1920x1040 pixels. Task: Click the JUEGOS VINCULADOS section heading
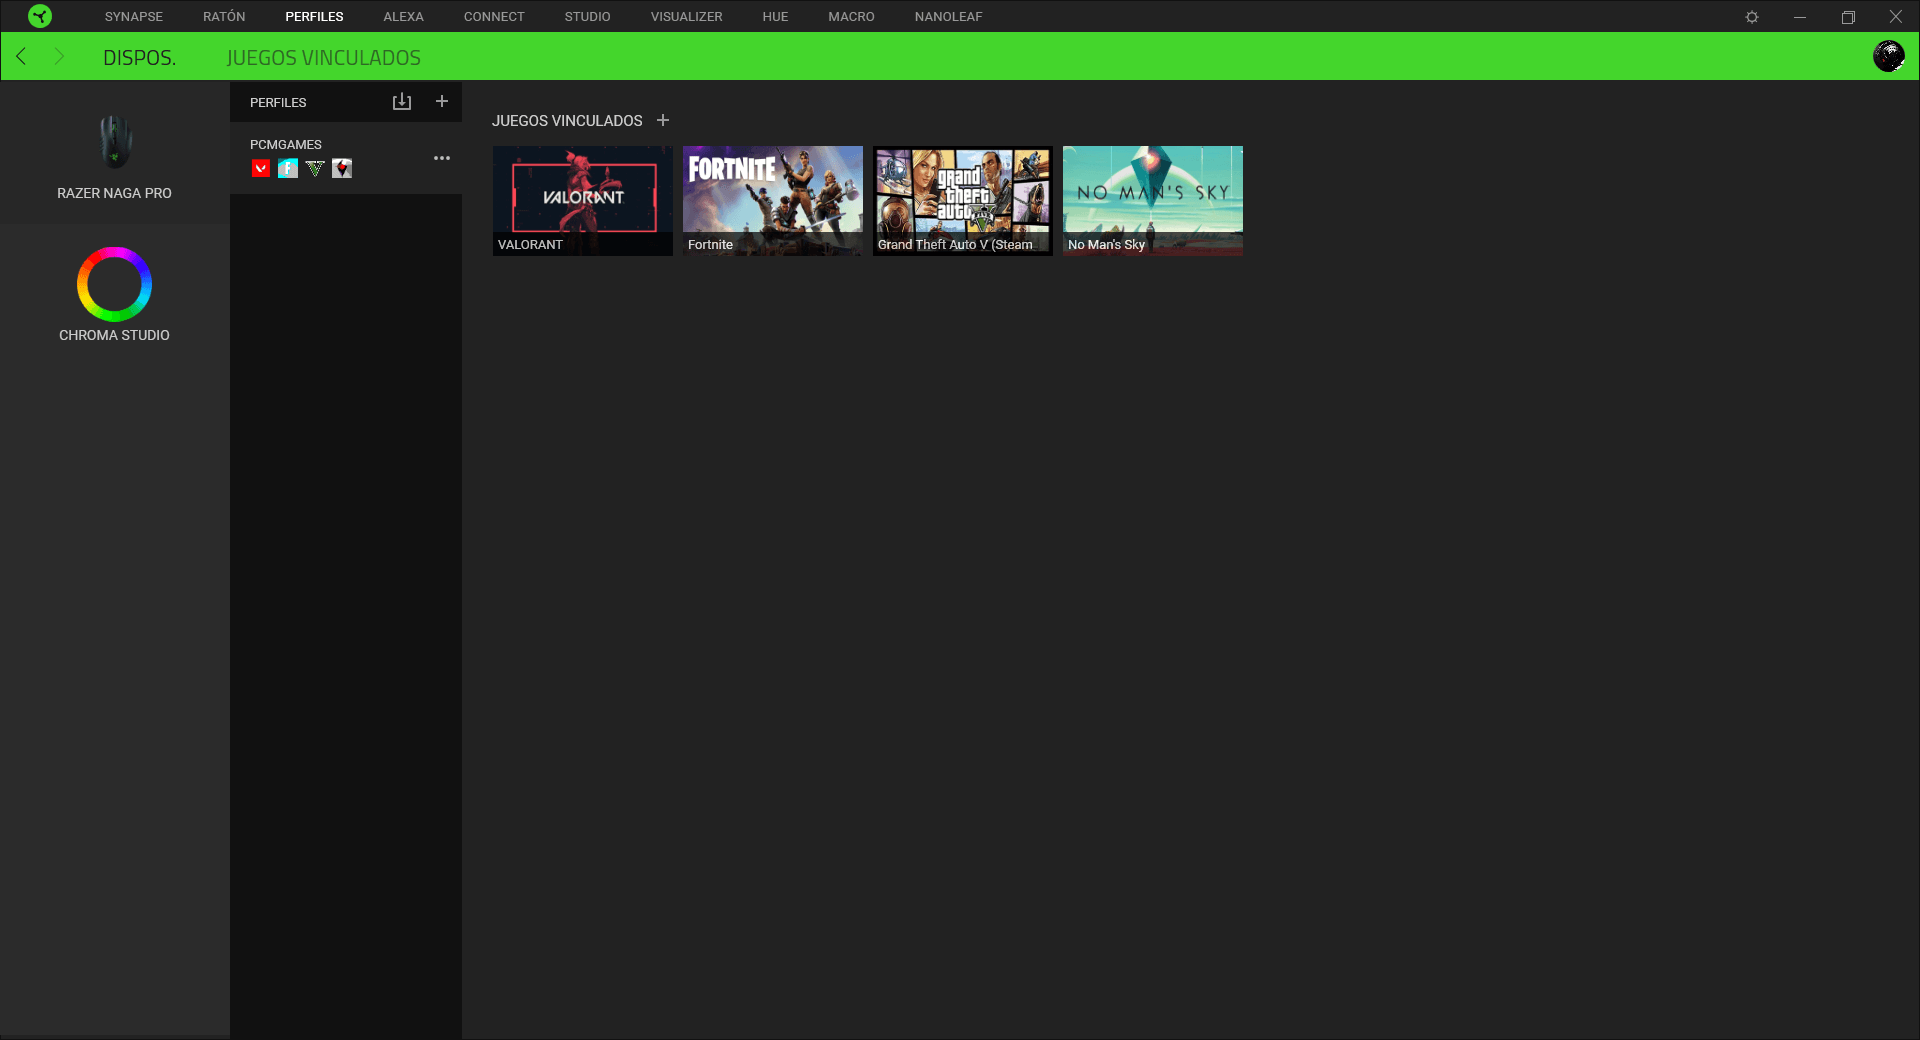[567, 120]
